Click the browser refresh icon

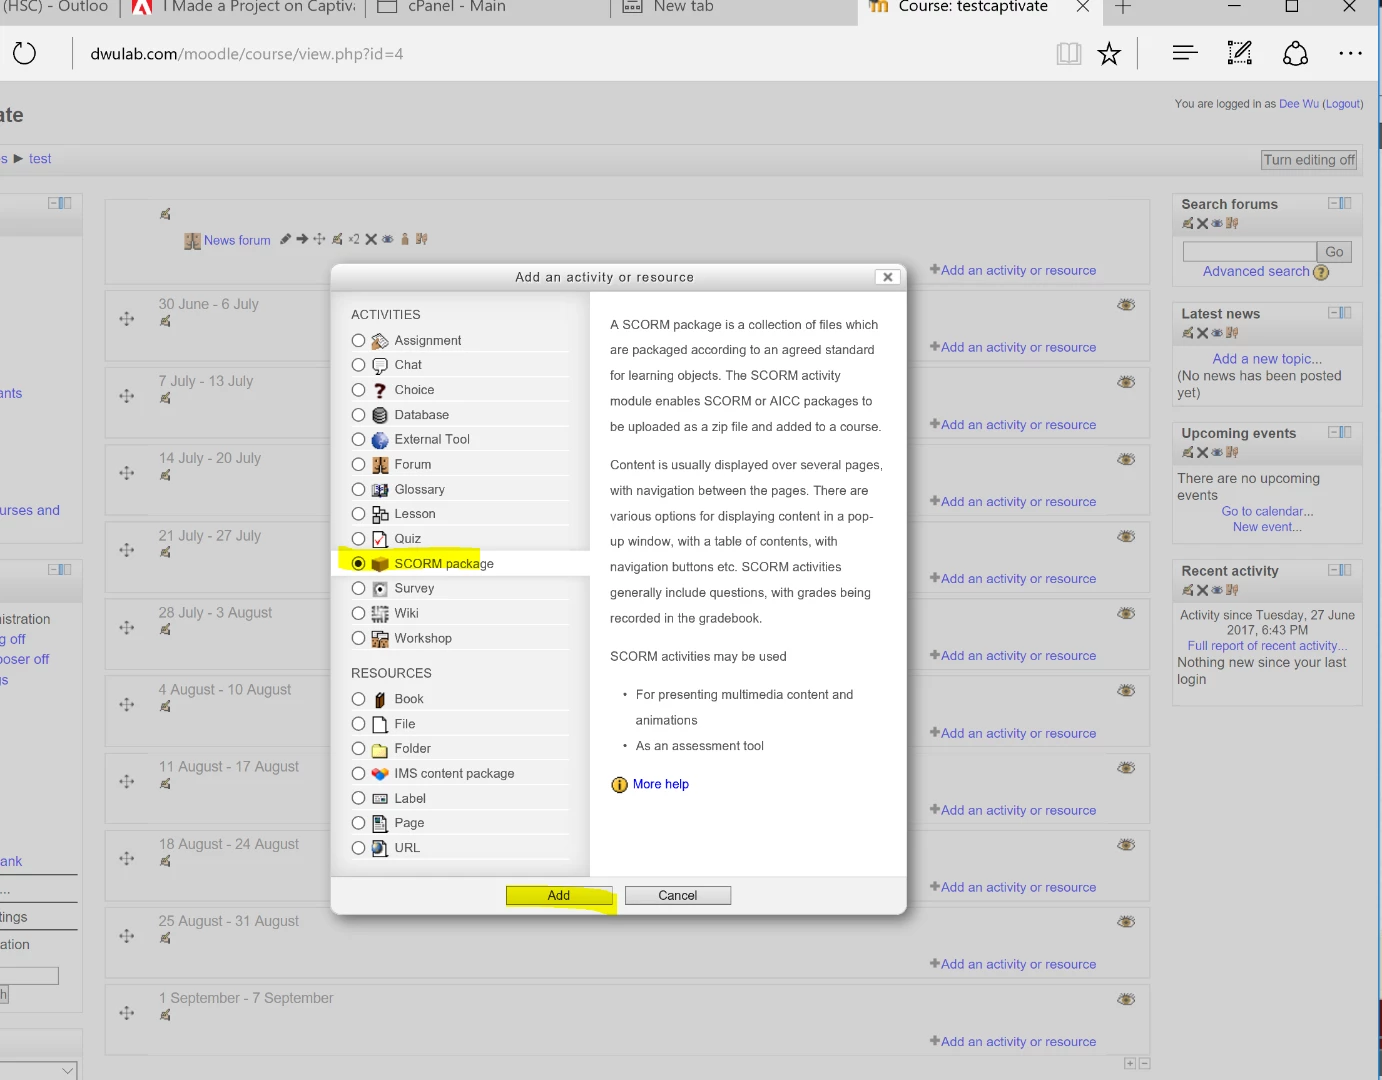pos(24,53)
